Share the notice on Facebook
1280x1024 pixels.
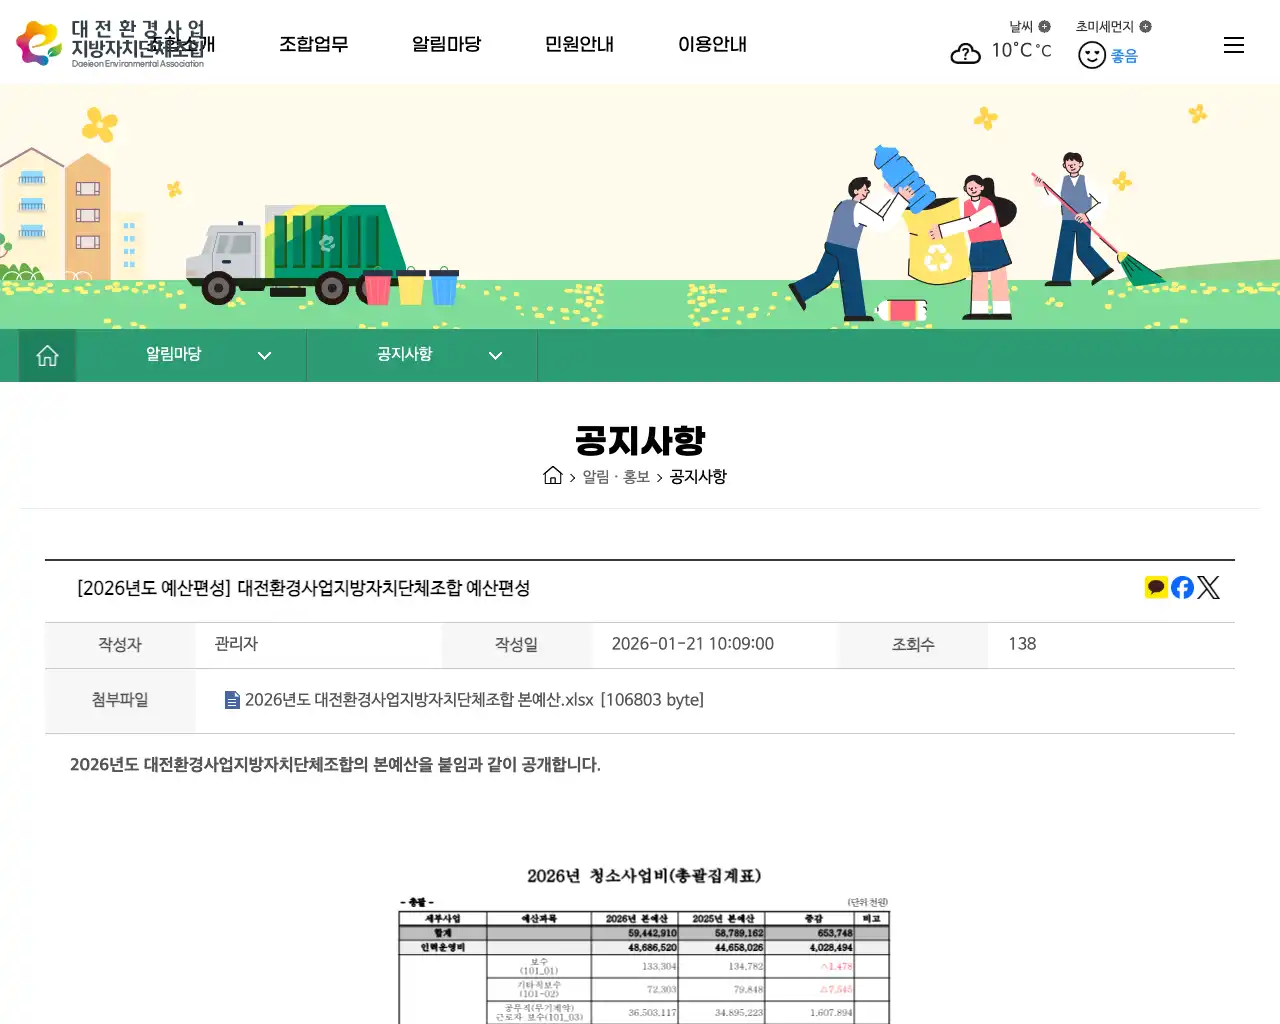[1182, 587]
